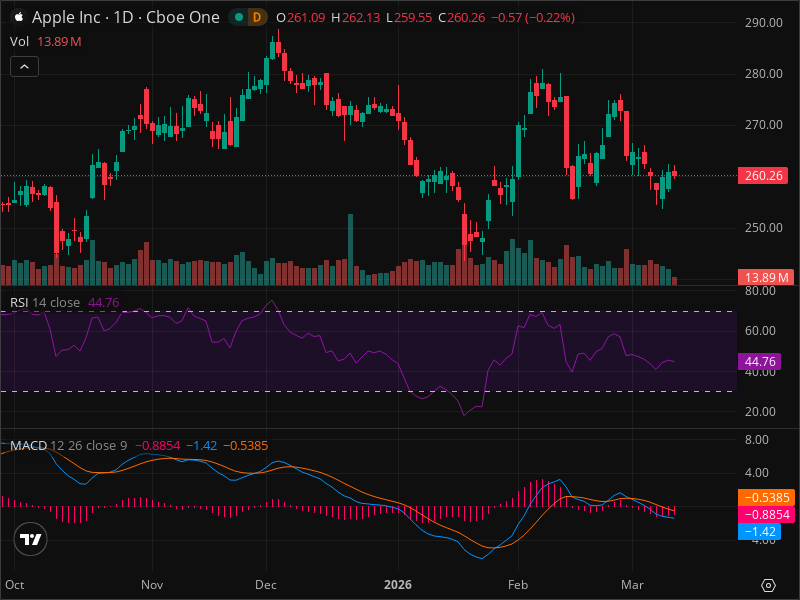Click the 290.00 price scale label

tap(763, 22)
